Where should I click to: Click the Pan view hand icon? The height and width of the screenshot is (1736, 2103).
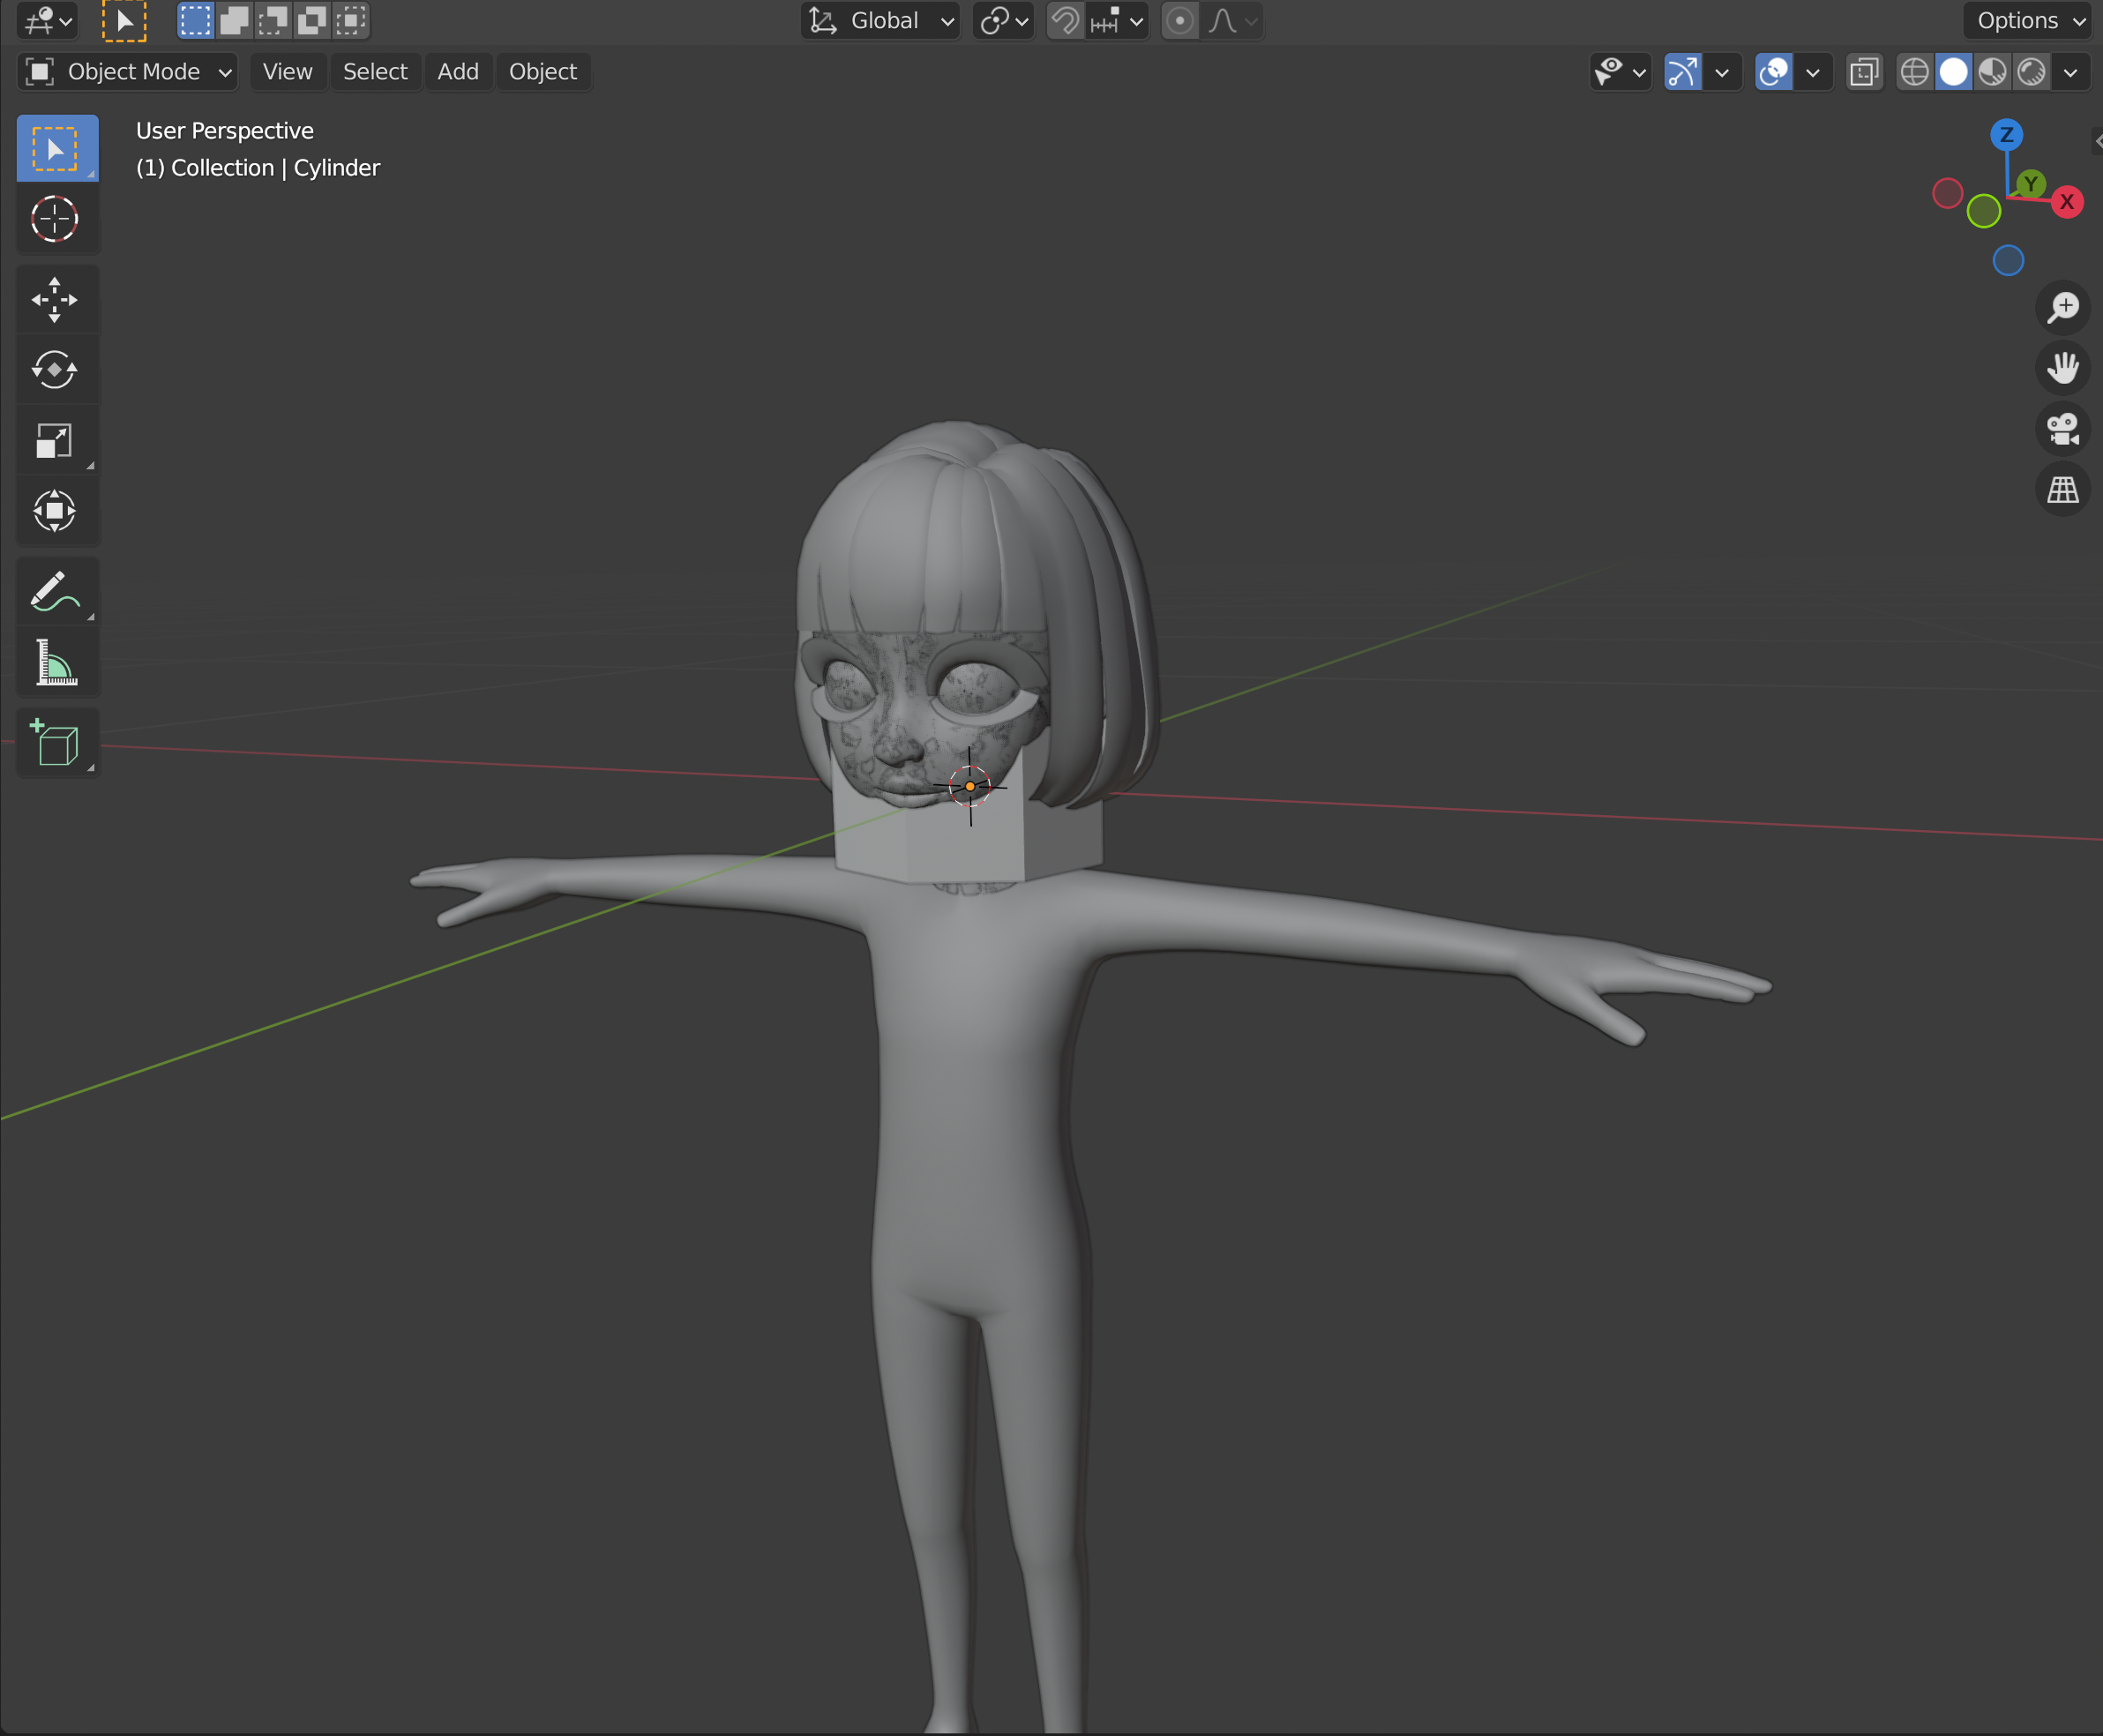pyautogui.click(x=2062, y=368)
